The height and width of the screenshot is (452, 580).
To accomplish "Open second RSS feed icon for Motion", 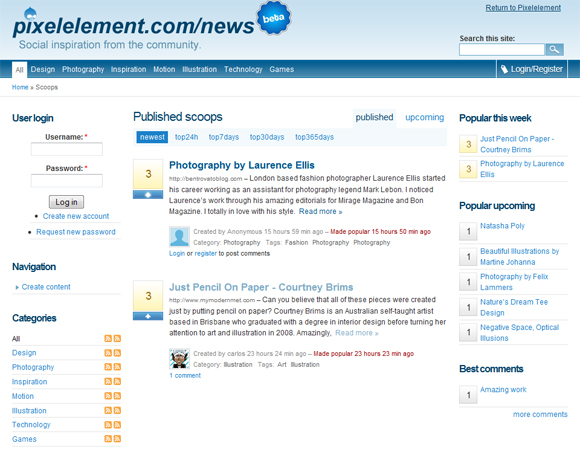I will pos(117,396).
